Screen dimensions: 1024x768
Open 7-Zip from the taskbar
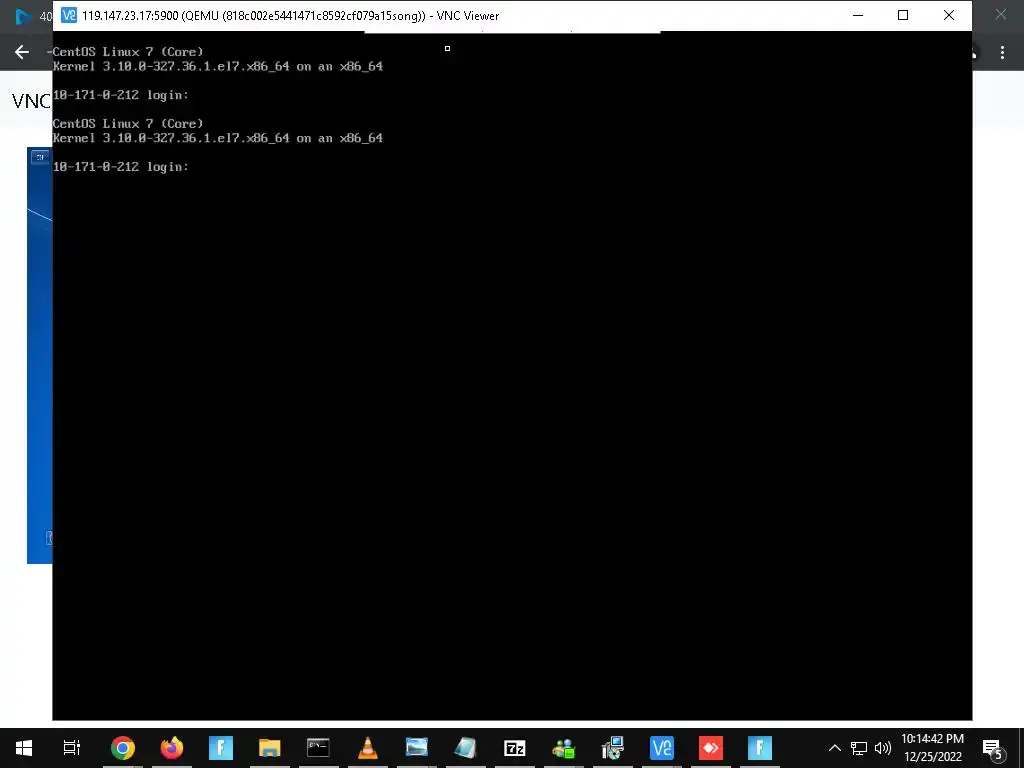[515, 748]
